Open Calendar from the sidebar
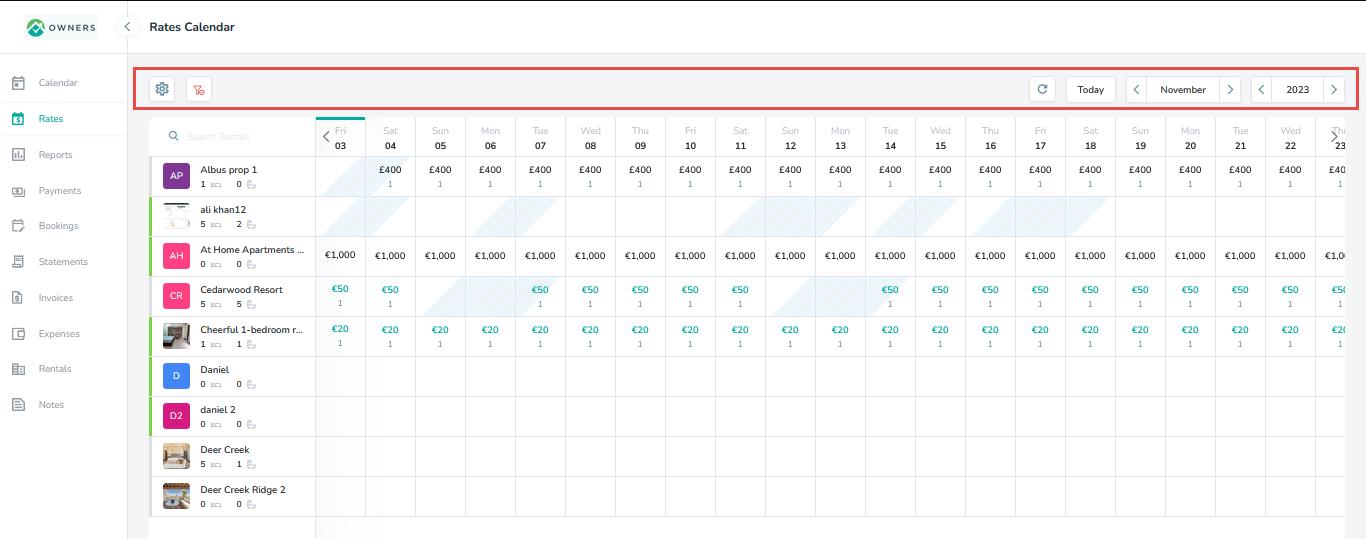Screen dimensions: 1366x539 57,83
